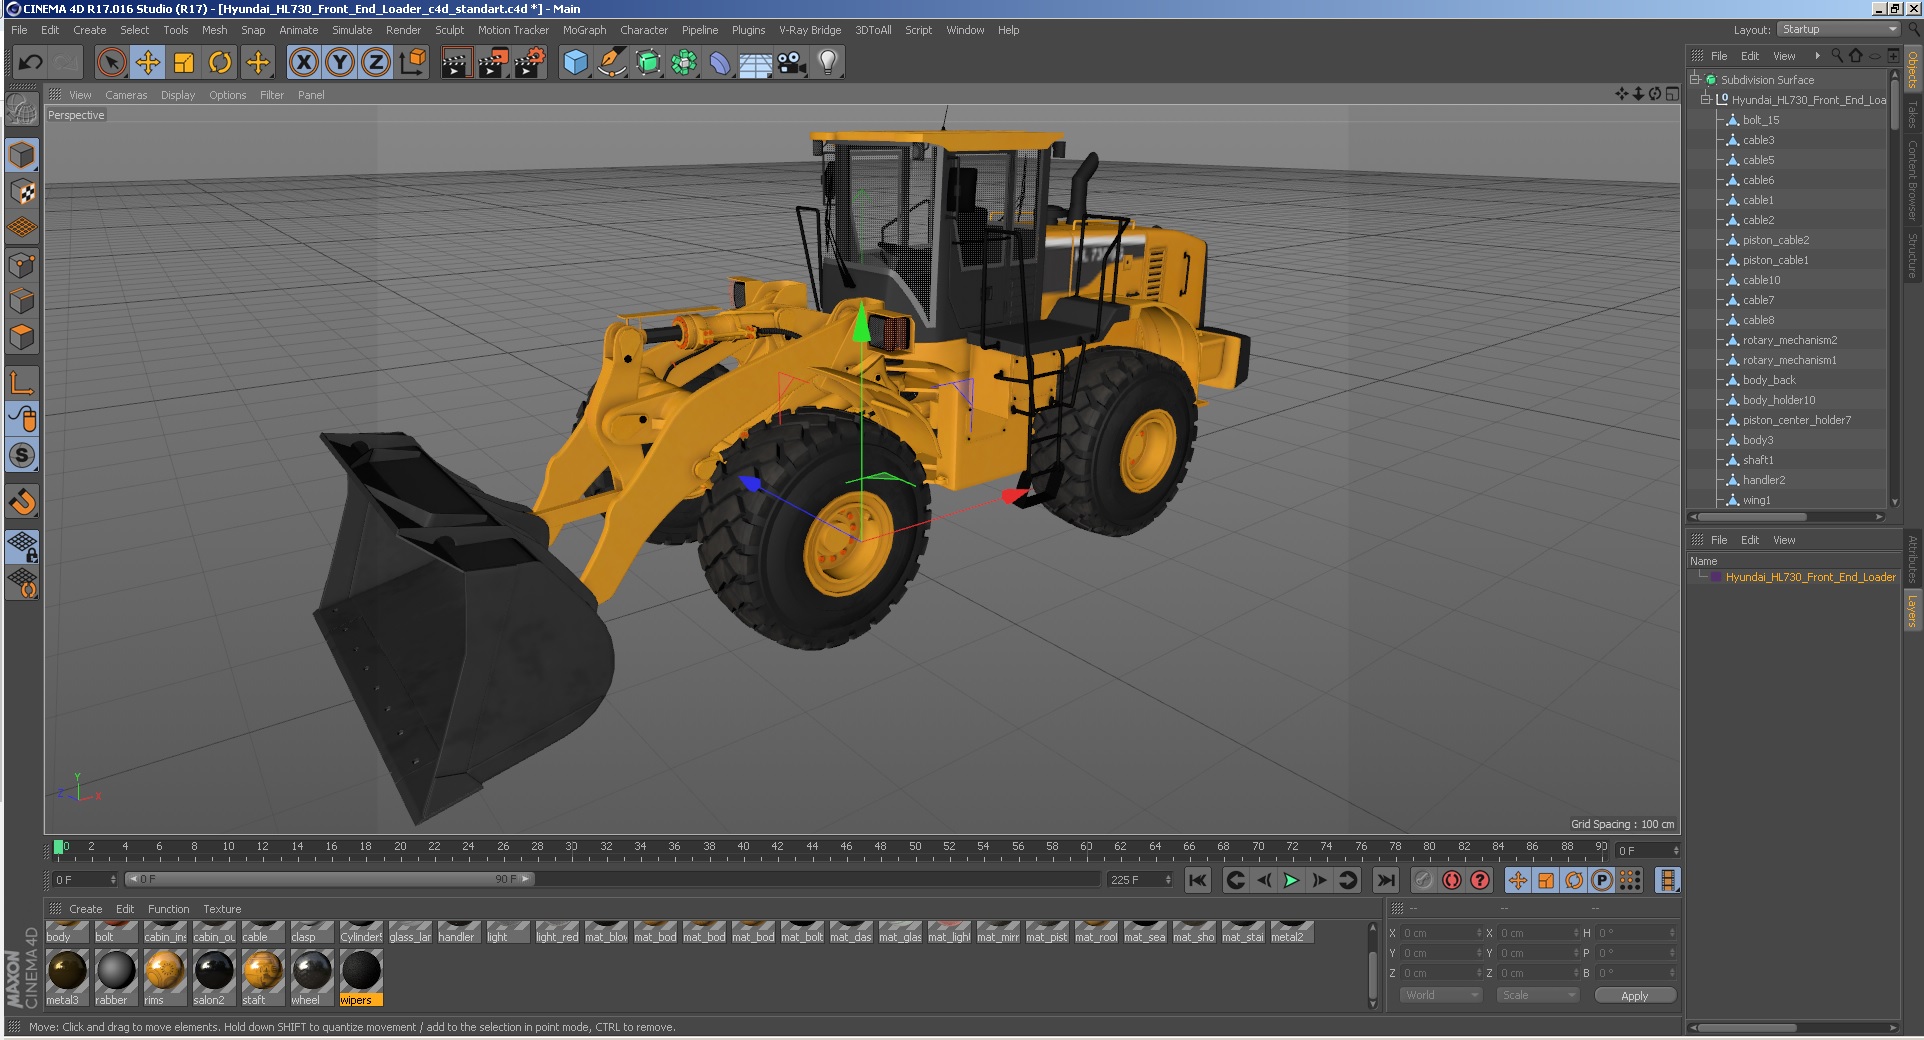Switch to Texture mode
The height and width of the screenshot is (1040, 1924).
point(22,191)
